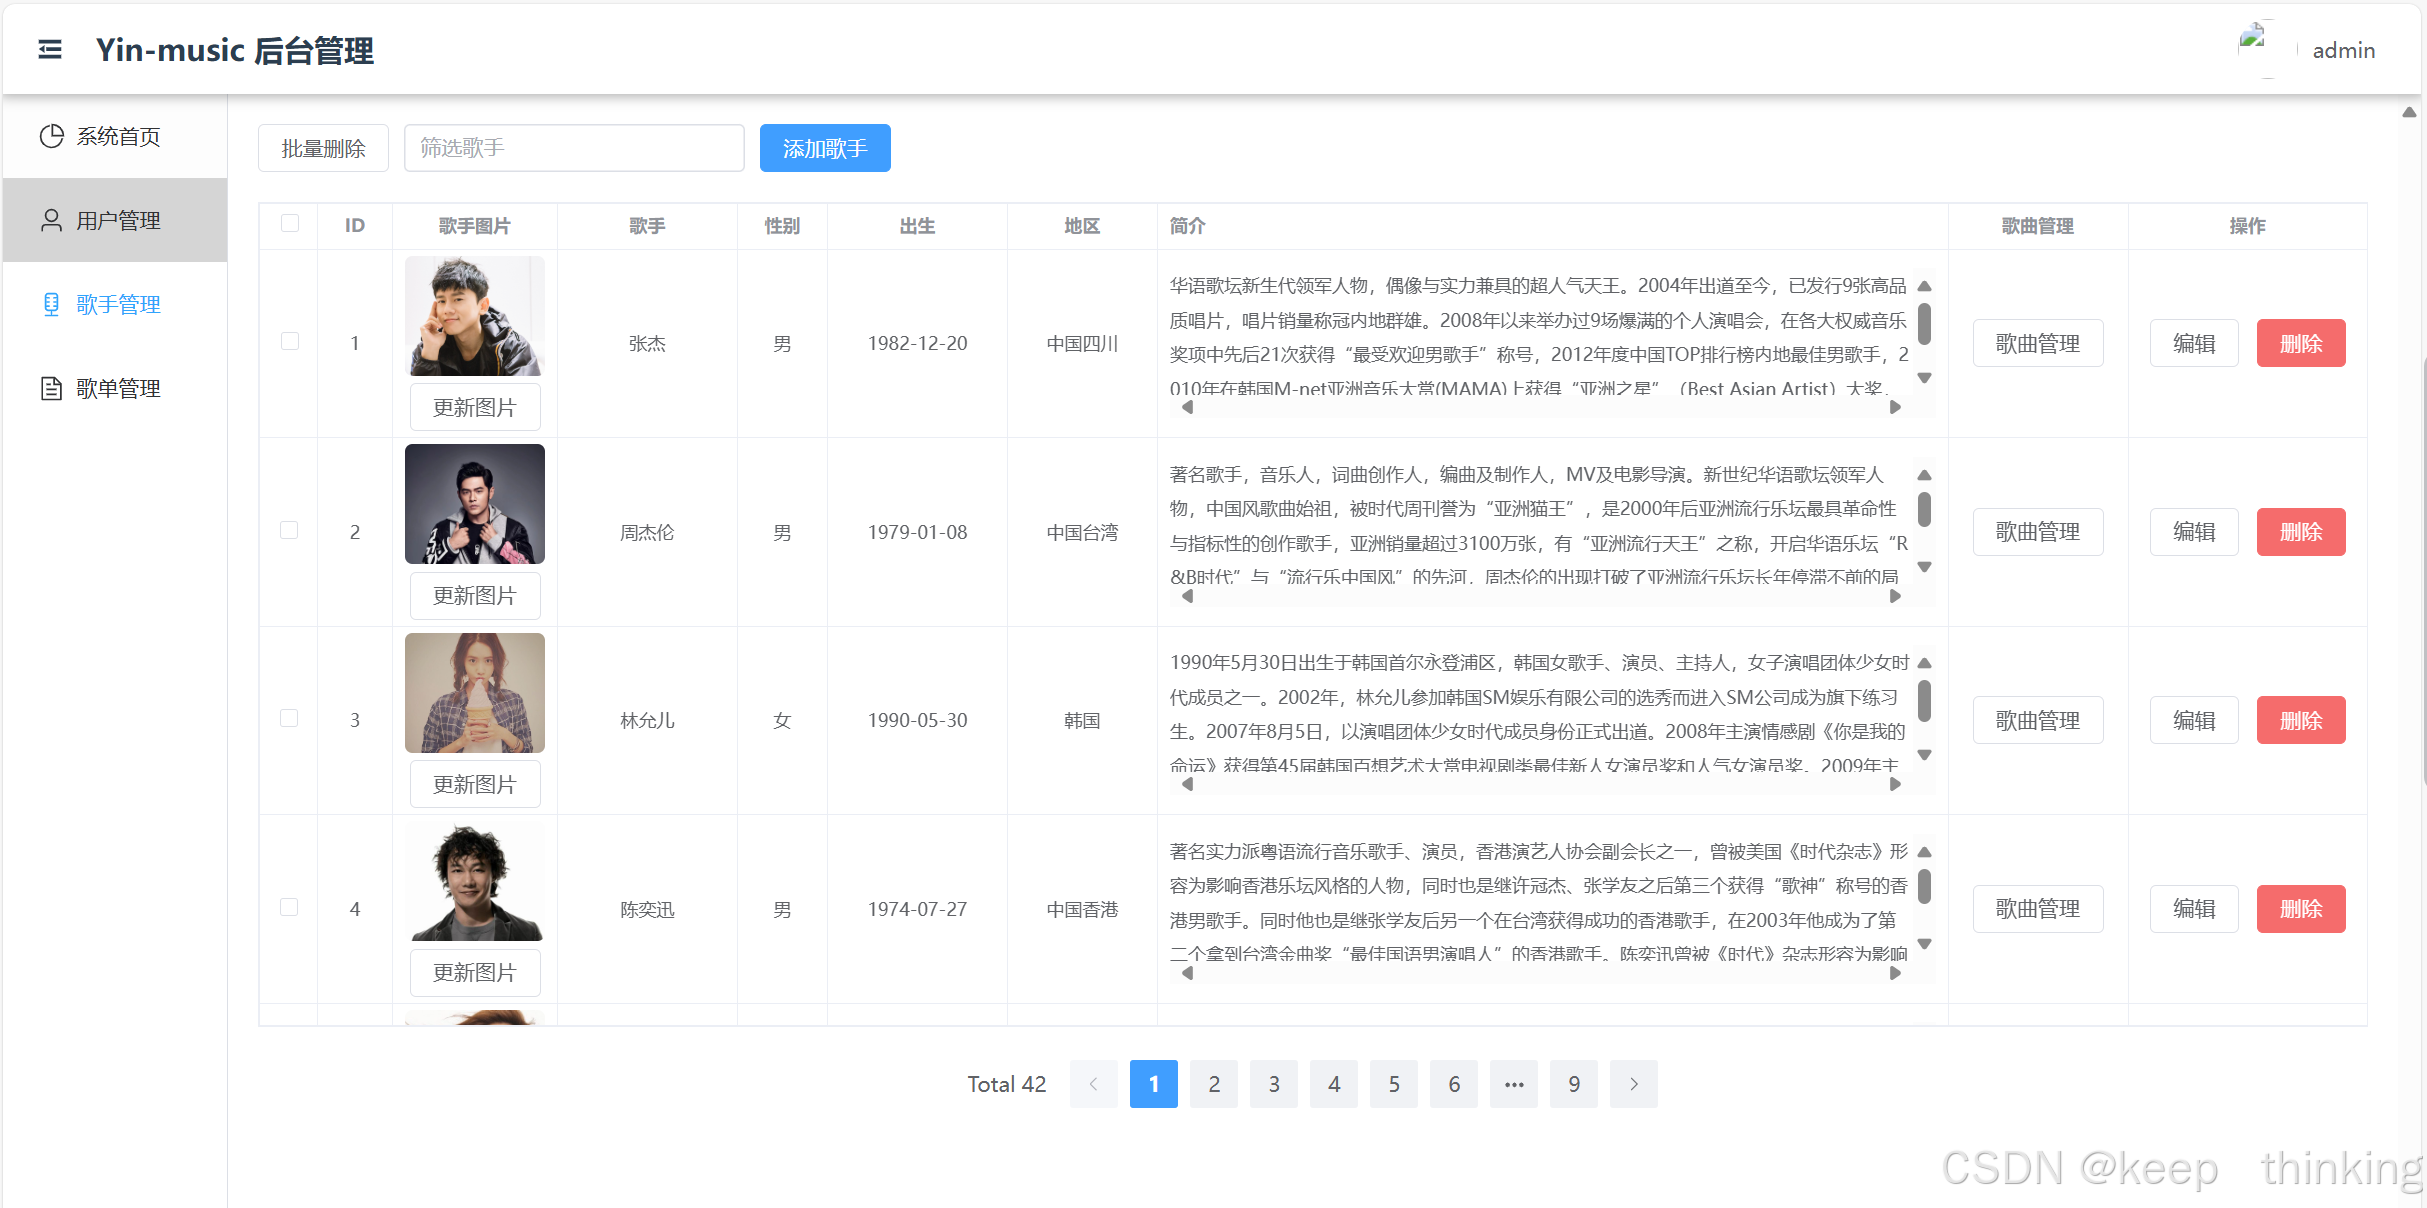This screenshot has width=2427, height=1208.
Task: Open 歌单管理 menu item
Action: click(118, 388)
